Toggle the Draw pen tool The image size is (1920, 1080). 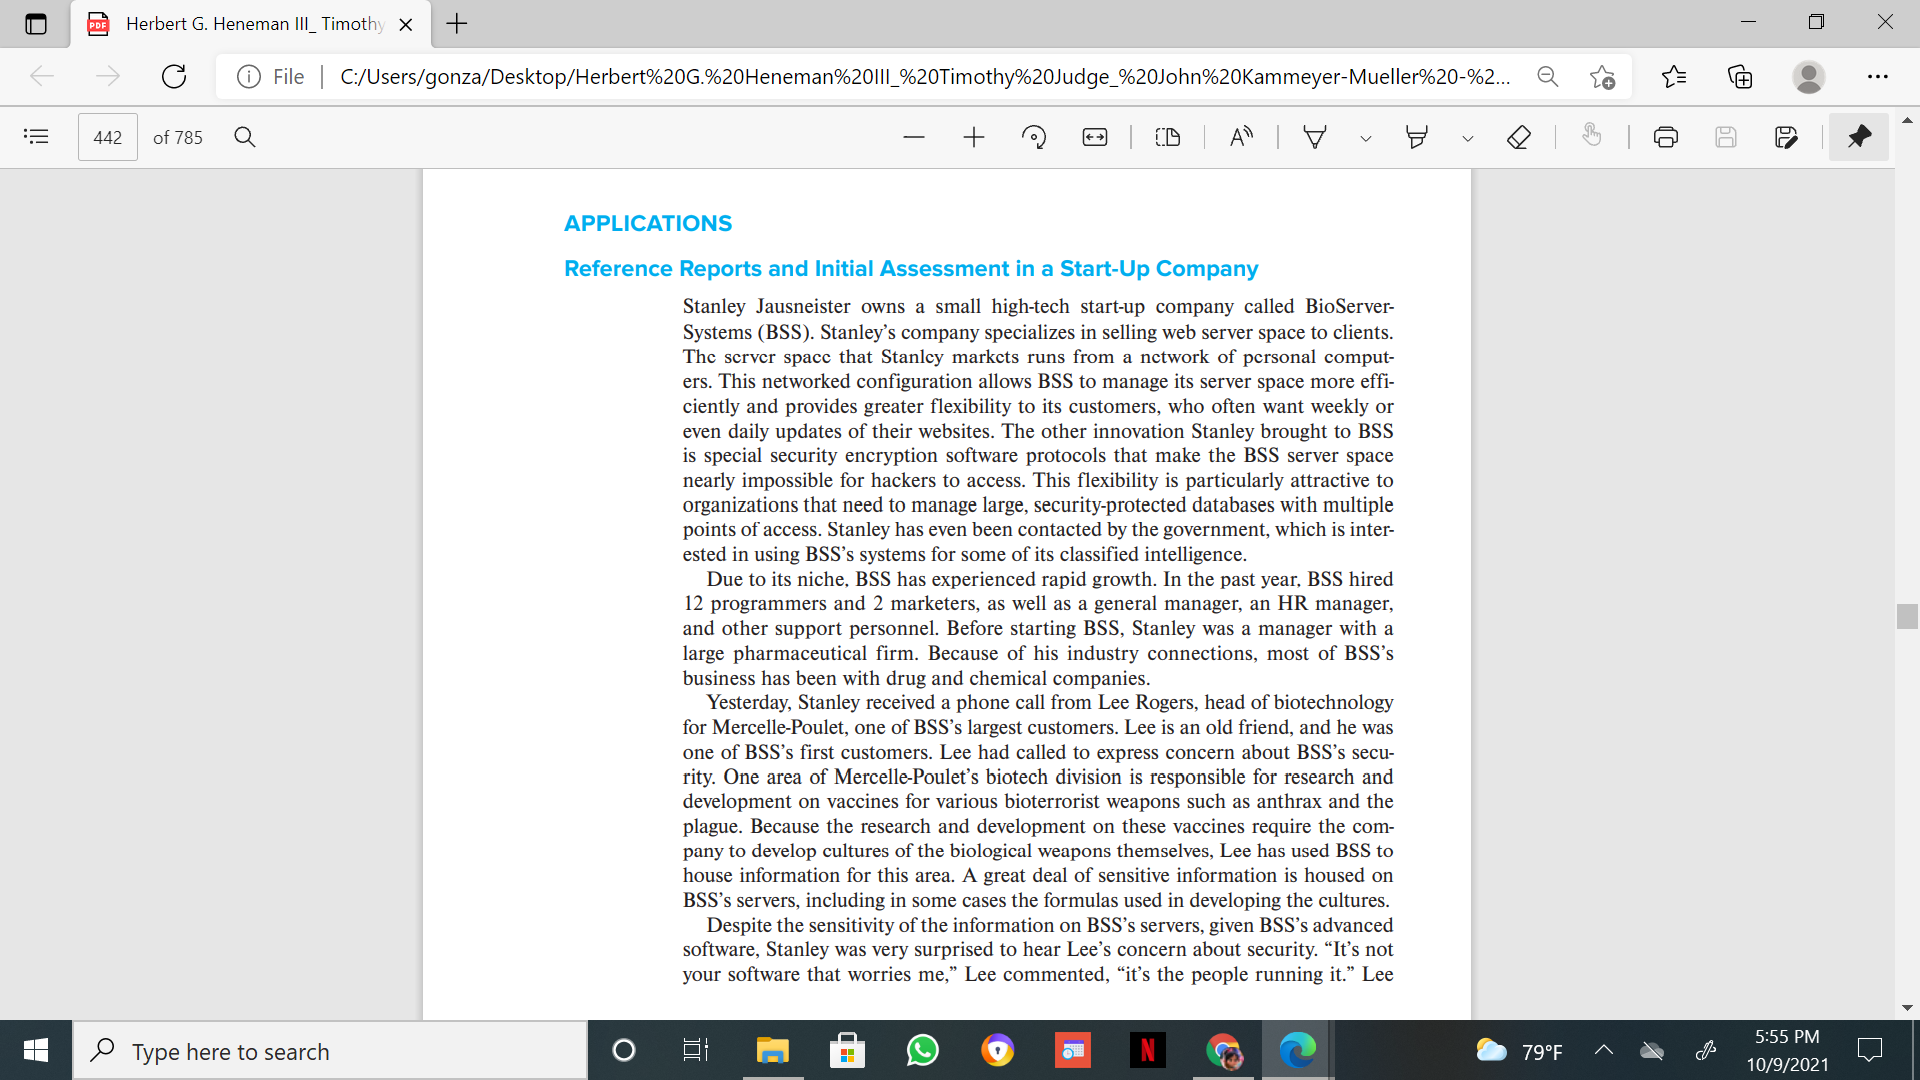1315,137
